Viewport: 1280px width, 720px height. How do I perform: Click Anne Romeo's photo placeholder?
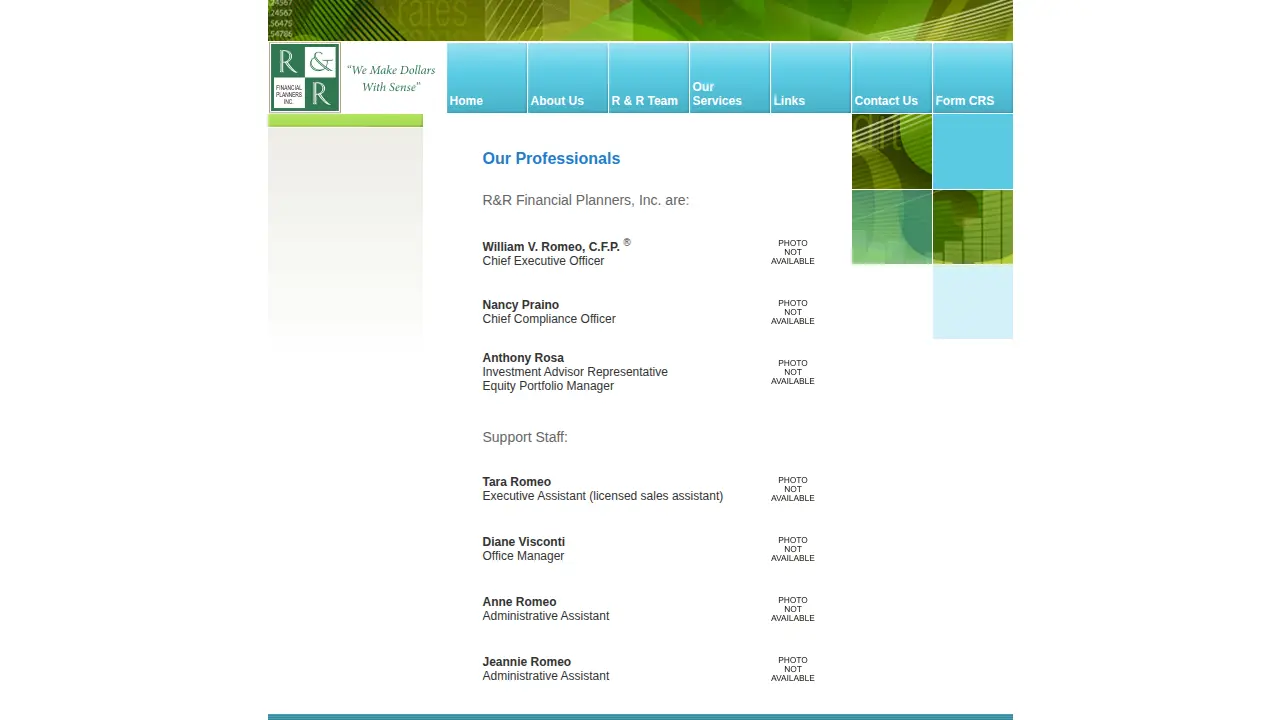(x=793, y=609)
